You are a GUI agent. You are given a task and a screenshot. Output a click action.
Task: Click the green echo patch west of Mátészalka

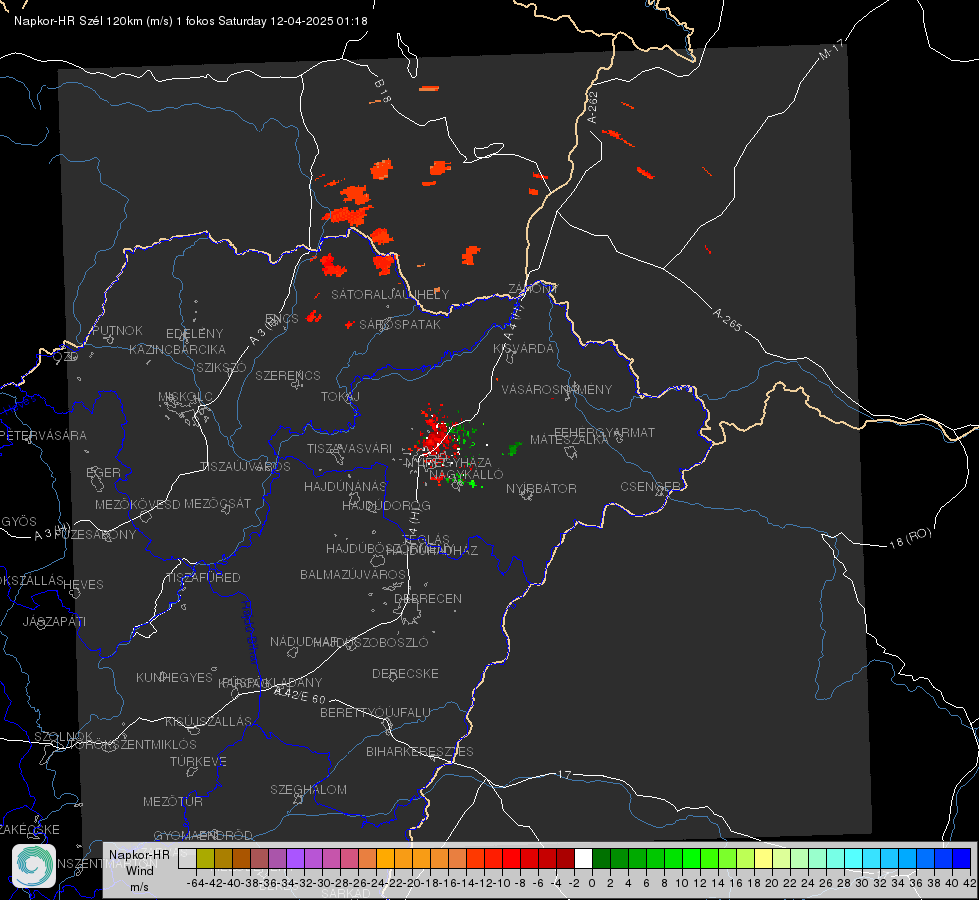click(514, 448)
